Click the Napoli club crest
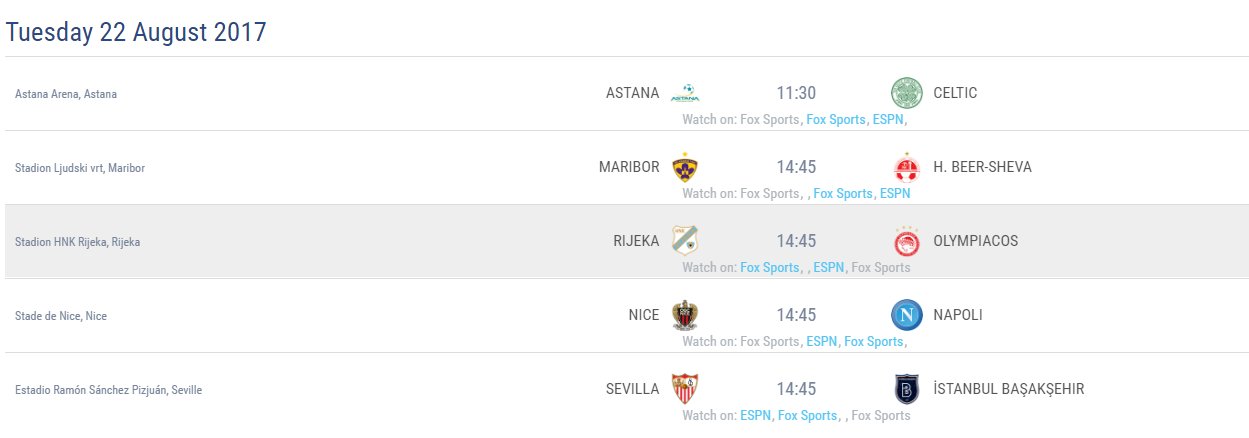This screenshot has width=1249, height=438. click(906, 315)
